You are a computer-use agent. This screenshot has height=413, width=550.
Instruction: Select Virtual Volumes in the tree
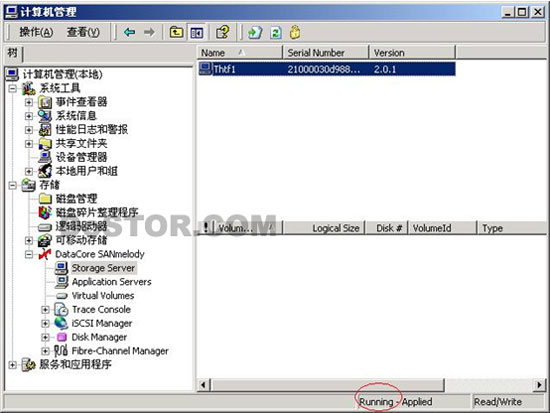click(x=103, y=296)
